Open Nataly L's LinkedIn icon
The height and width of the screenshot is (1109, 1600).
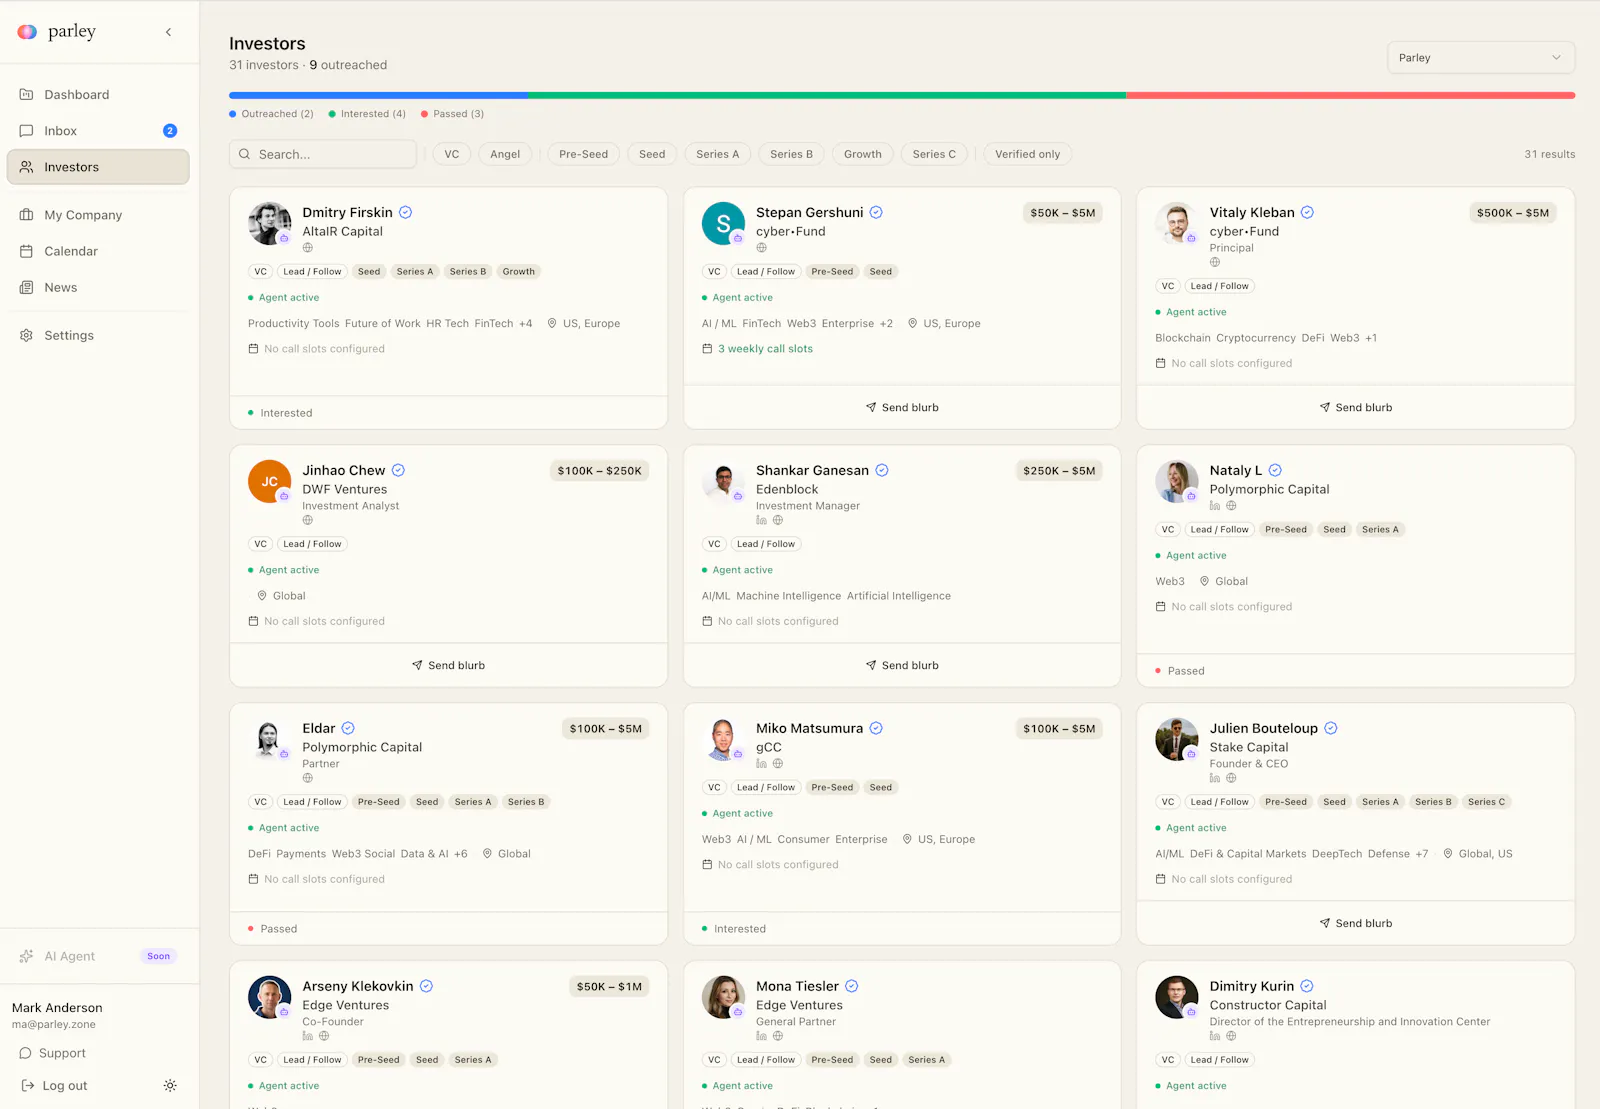coord(1215,506)
